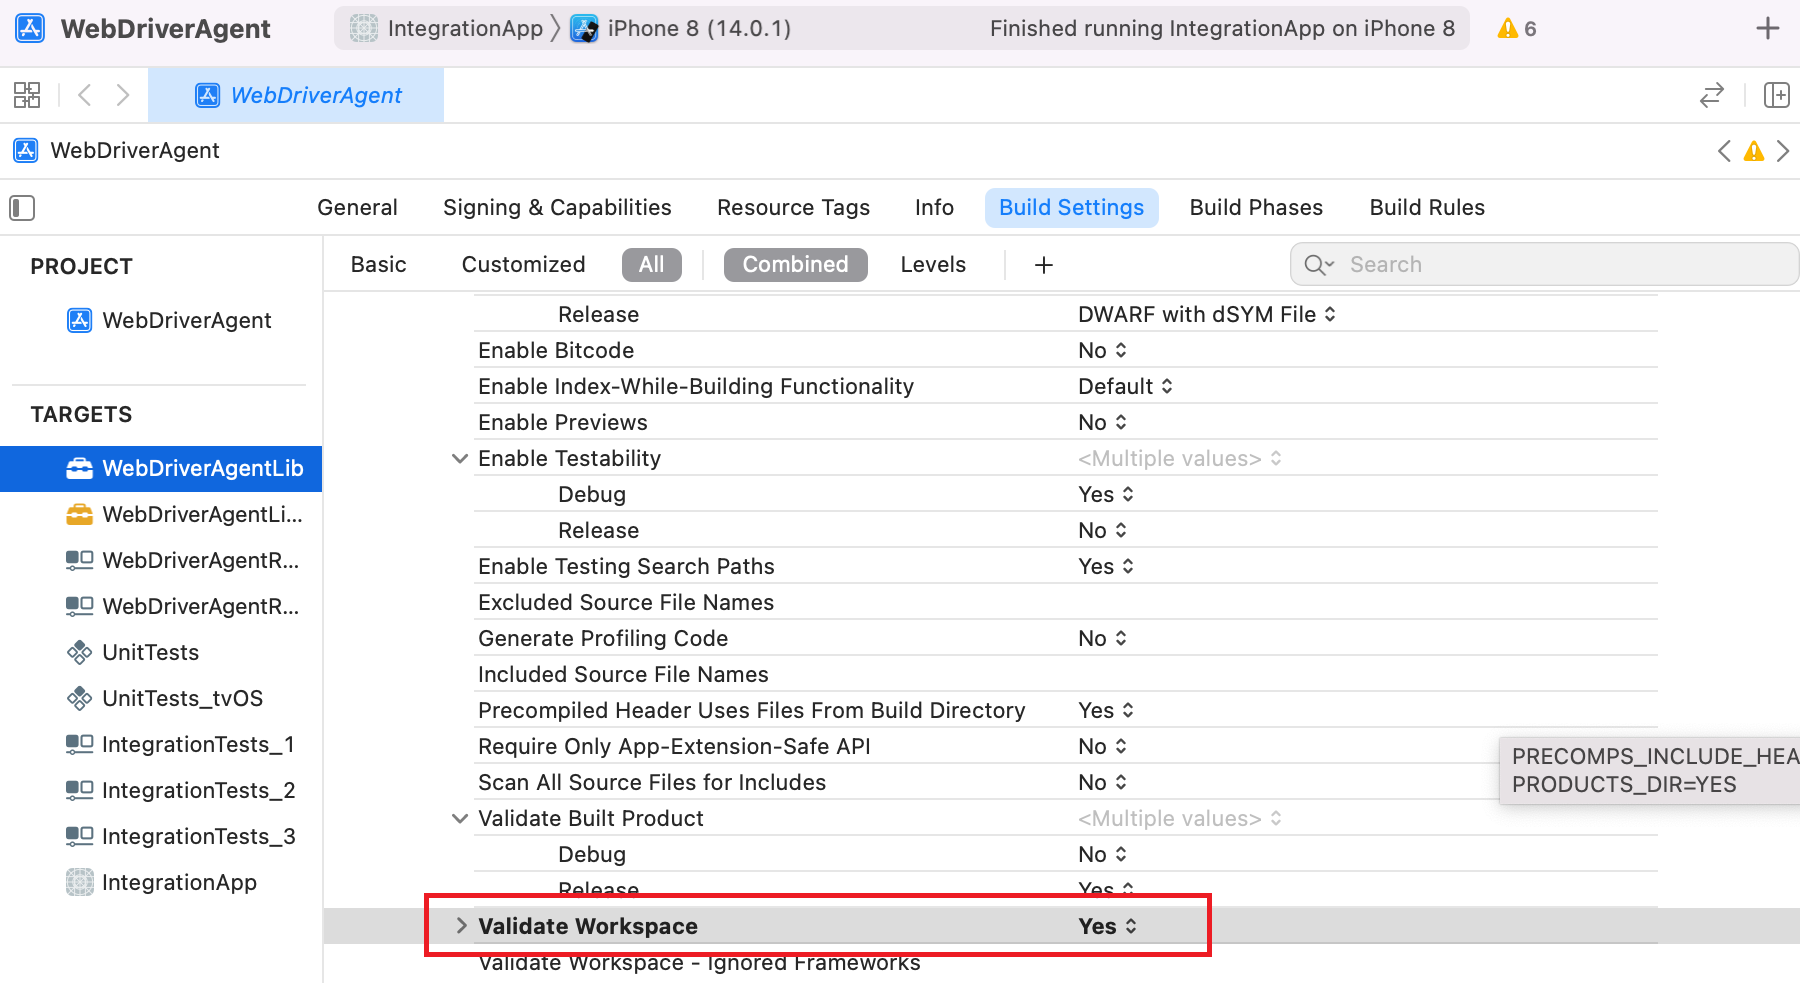Expand the Validate Workspace row
1800x983 pixels.
coord(461,926)
